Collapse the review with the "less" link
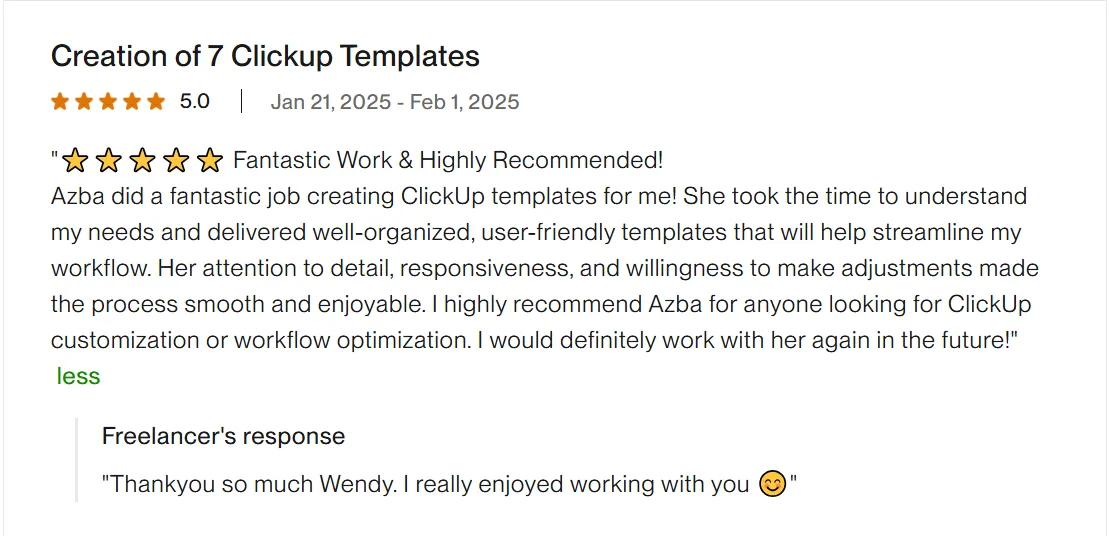 coord(78,376)
